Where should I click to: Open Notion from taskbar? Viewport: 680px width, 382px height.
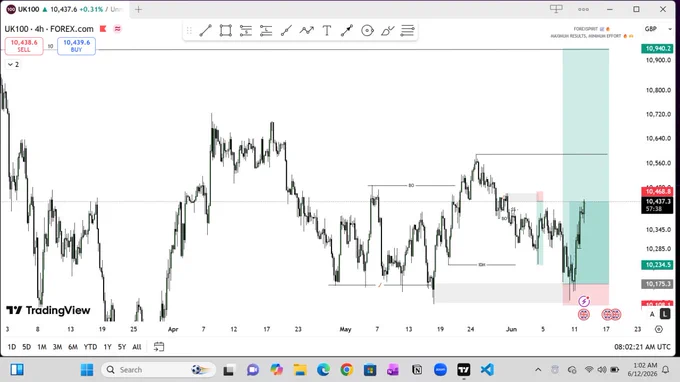(417, 370)
